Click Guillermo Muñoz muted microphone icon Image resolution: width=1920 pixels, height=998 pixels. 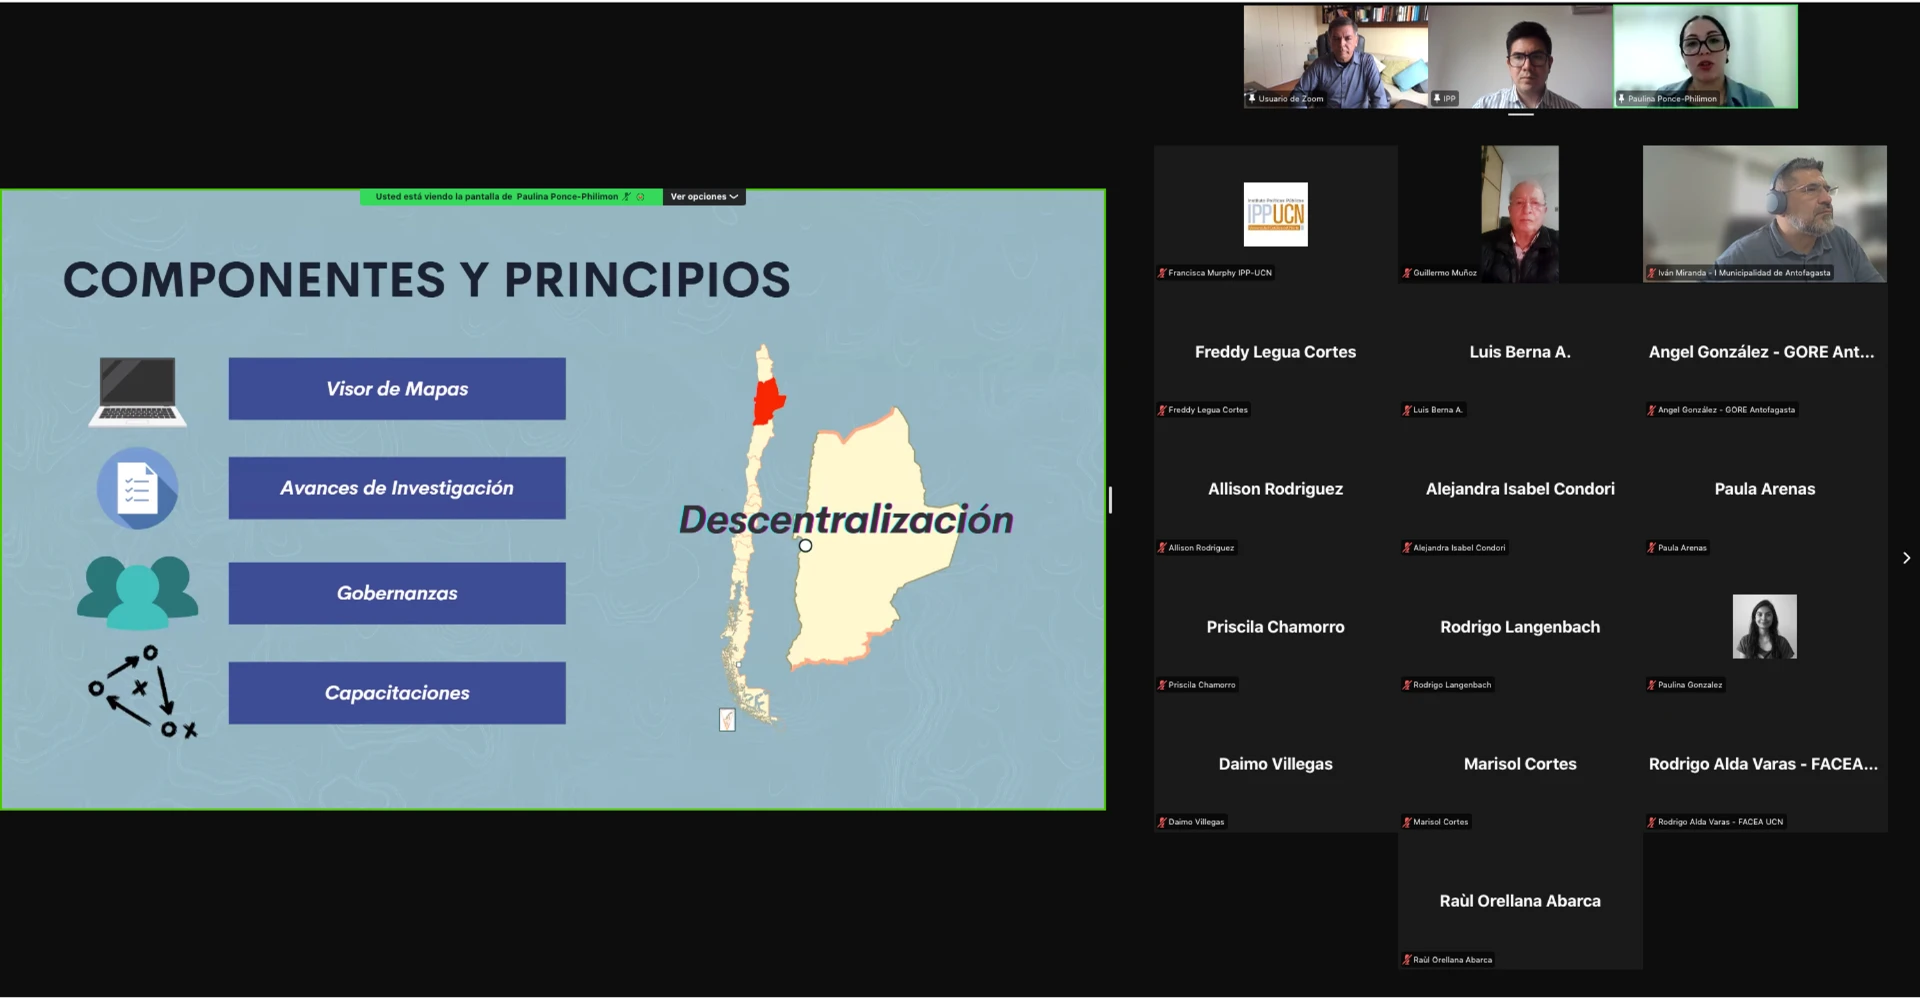(x=1407, y=273)
